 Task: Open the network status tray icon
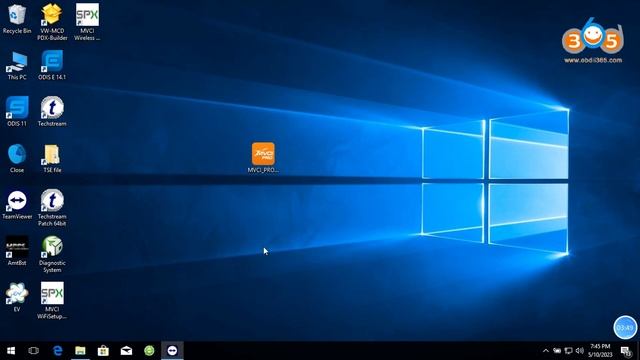569,351
